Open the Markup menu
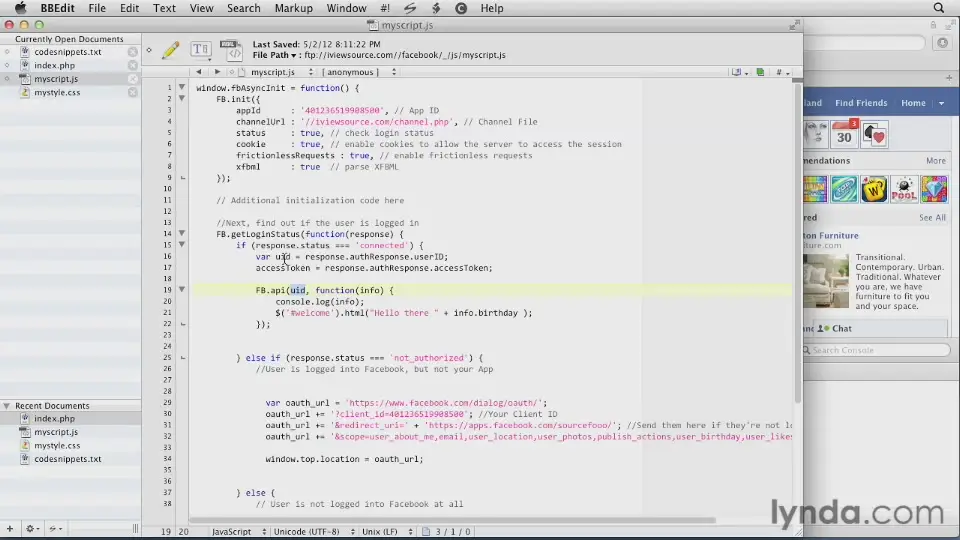The height and width of the screenshot is (540, 960). (293, 8)
